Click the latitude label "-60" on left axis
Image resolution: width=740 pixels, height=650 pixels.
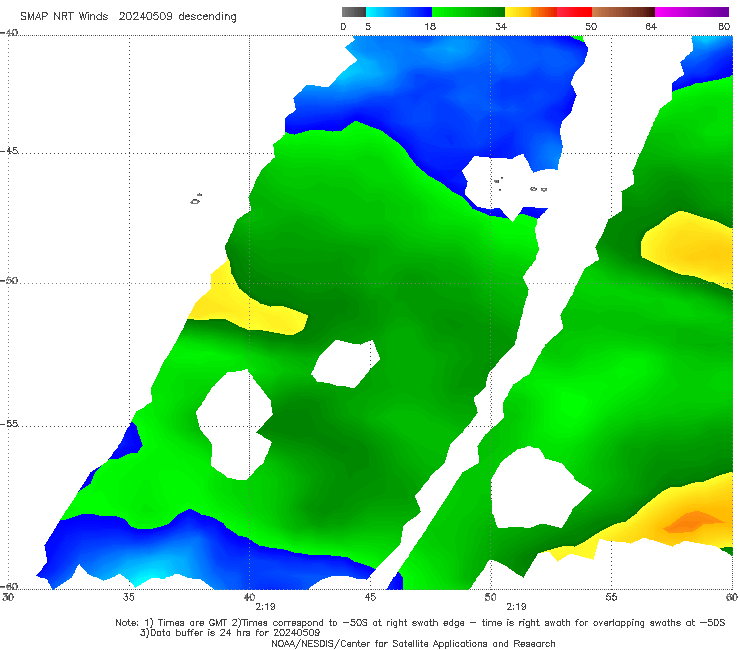coord(9,586)
